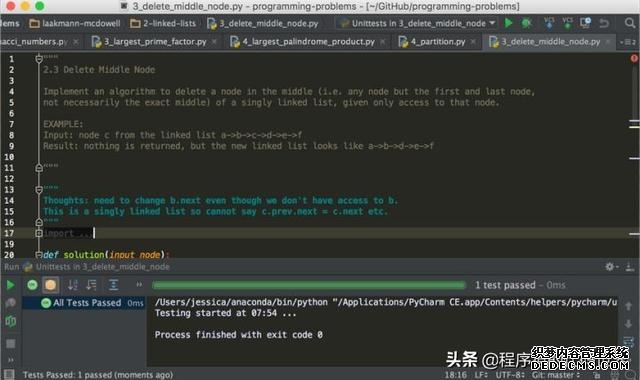
Task: Expand the folded import block at line 17
Action: pos(39,233)
